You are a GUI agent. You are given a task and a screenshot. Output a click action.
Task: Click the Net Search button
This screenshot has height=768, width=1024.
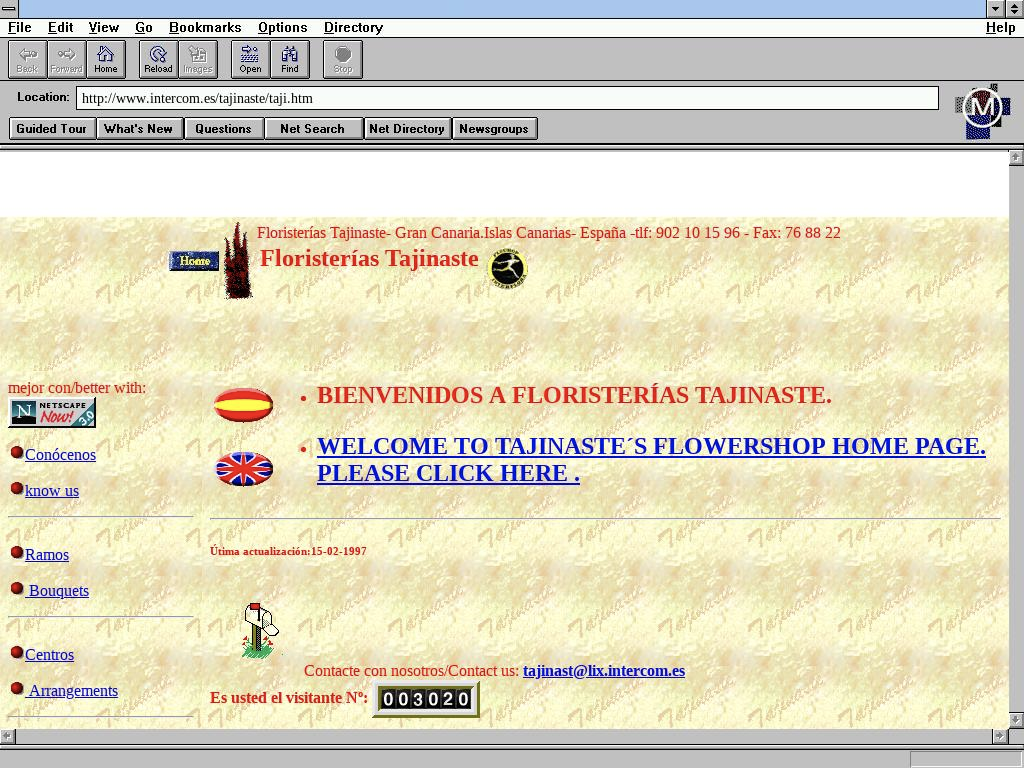pyautogui.click(x=312, y=128)
